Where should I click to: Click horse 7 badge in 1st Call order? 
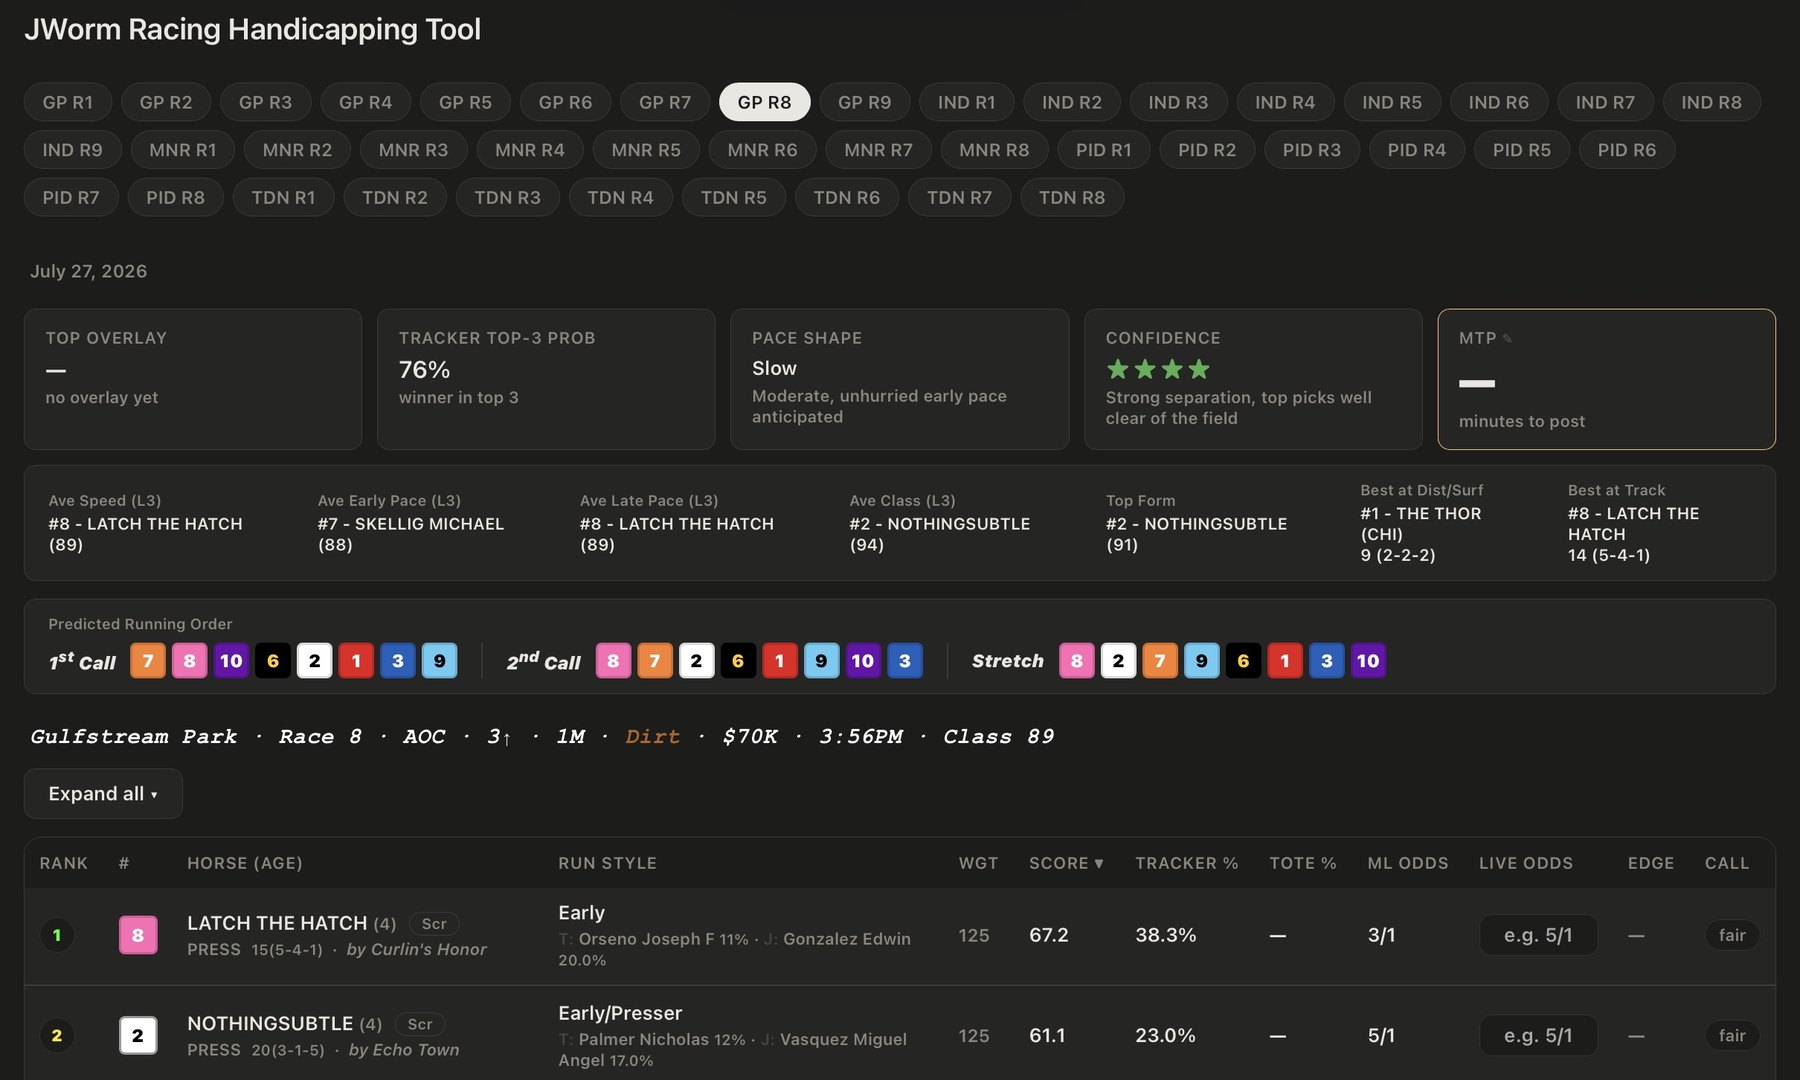pyautogui.click(x=148, y=661)
